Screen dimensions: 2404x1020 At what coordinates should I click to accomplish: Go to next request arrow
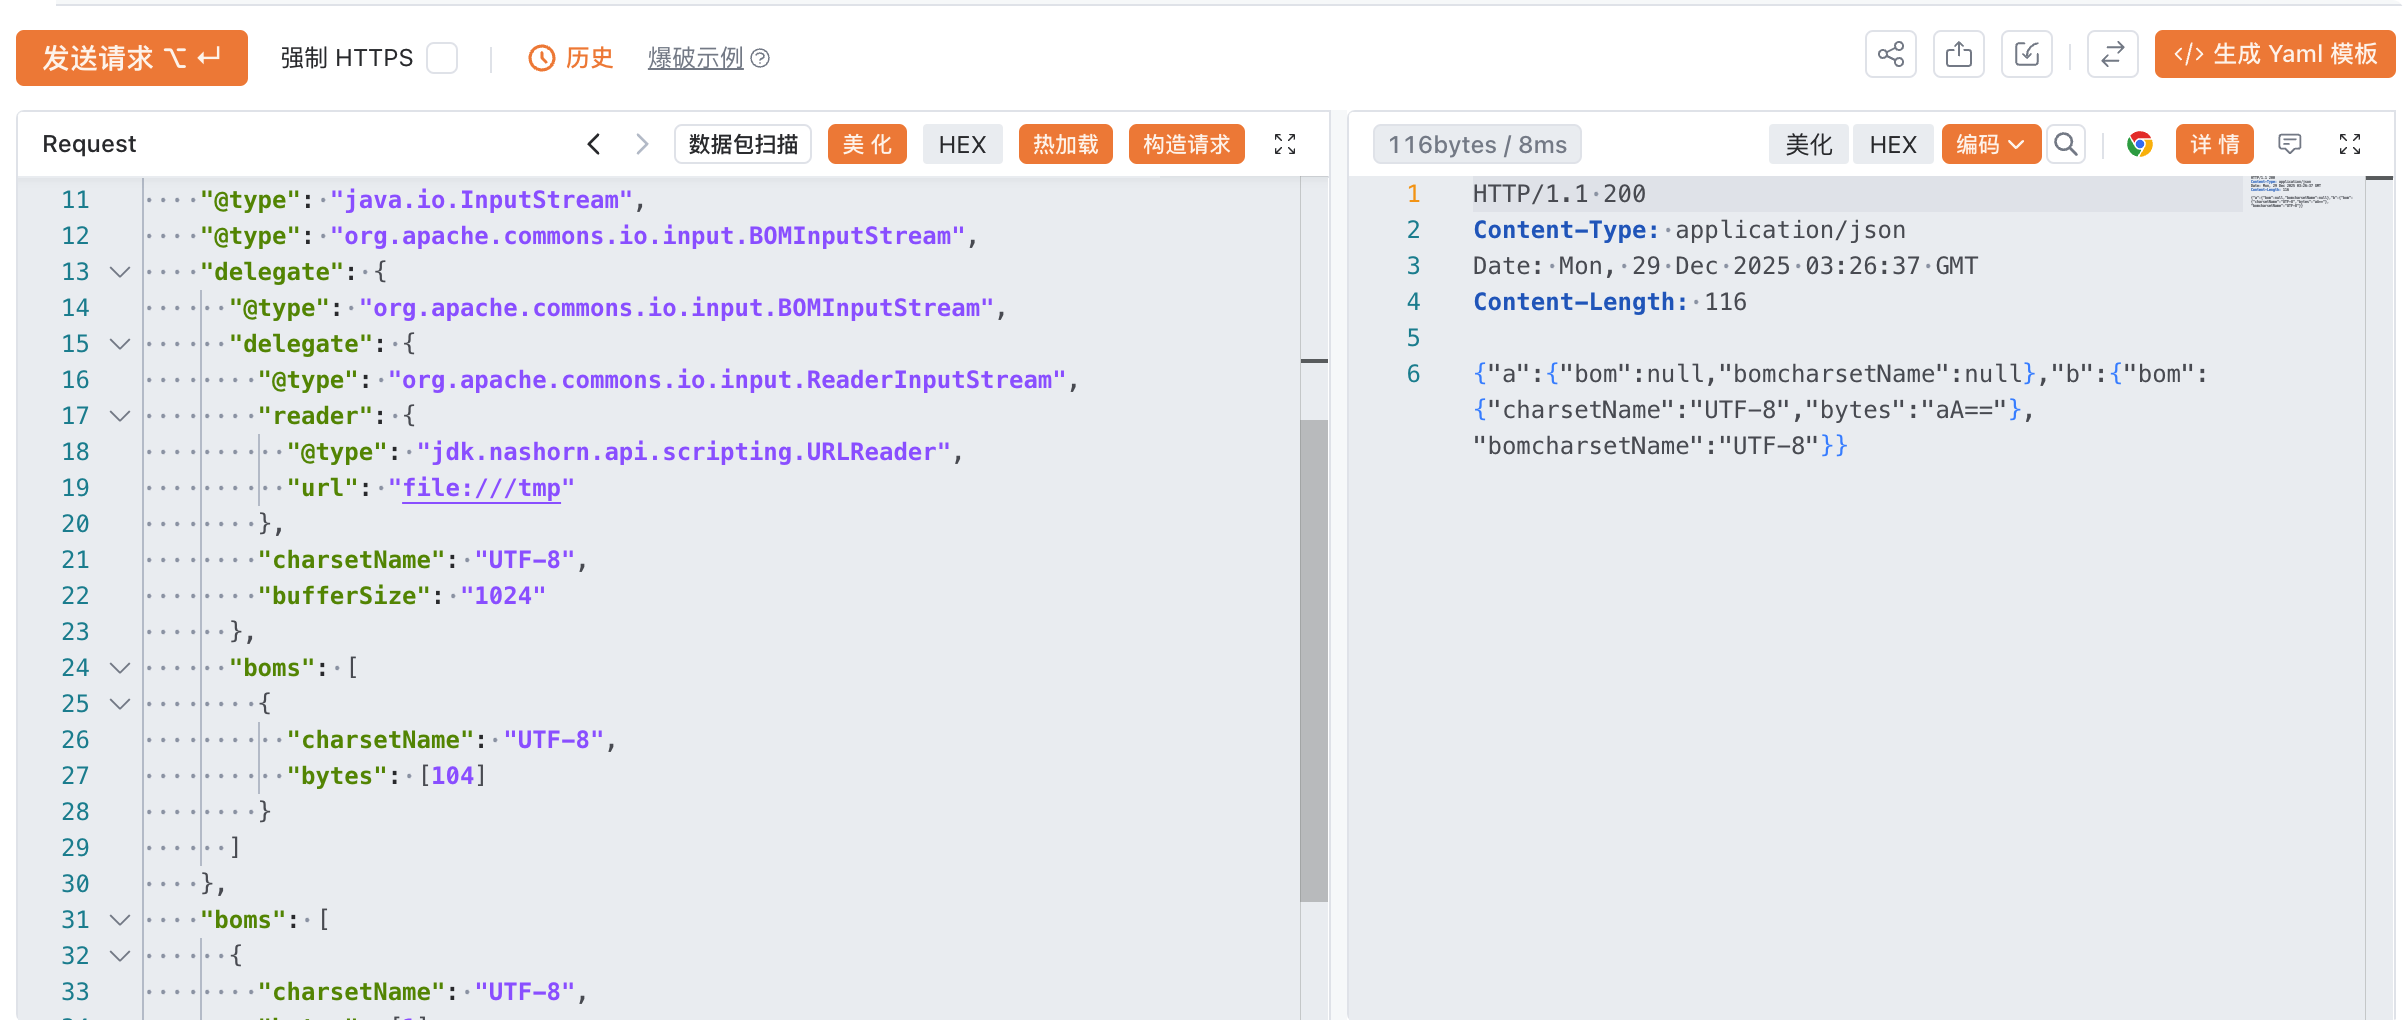[x=642, y=144]
